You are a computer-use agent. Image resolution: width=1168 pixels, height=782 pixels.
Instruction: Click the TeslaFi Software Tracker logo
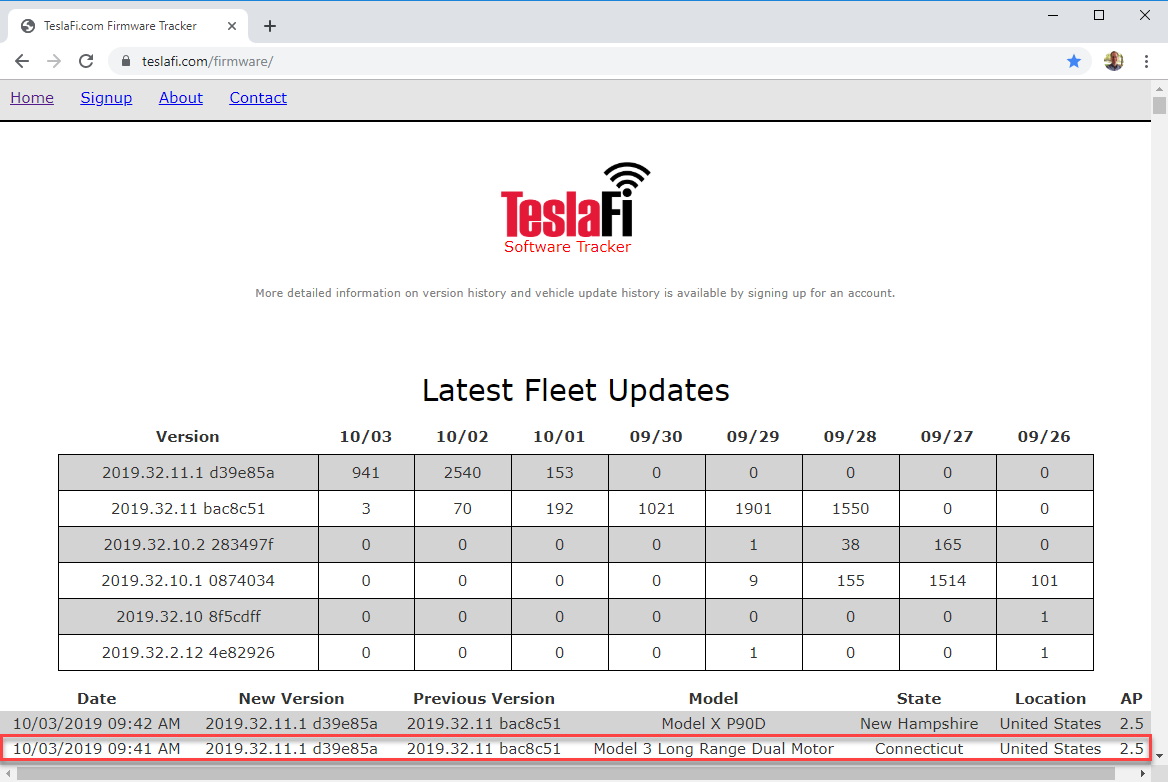pyautogui.click(x=575, y=209)
